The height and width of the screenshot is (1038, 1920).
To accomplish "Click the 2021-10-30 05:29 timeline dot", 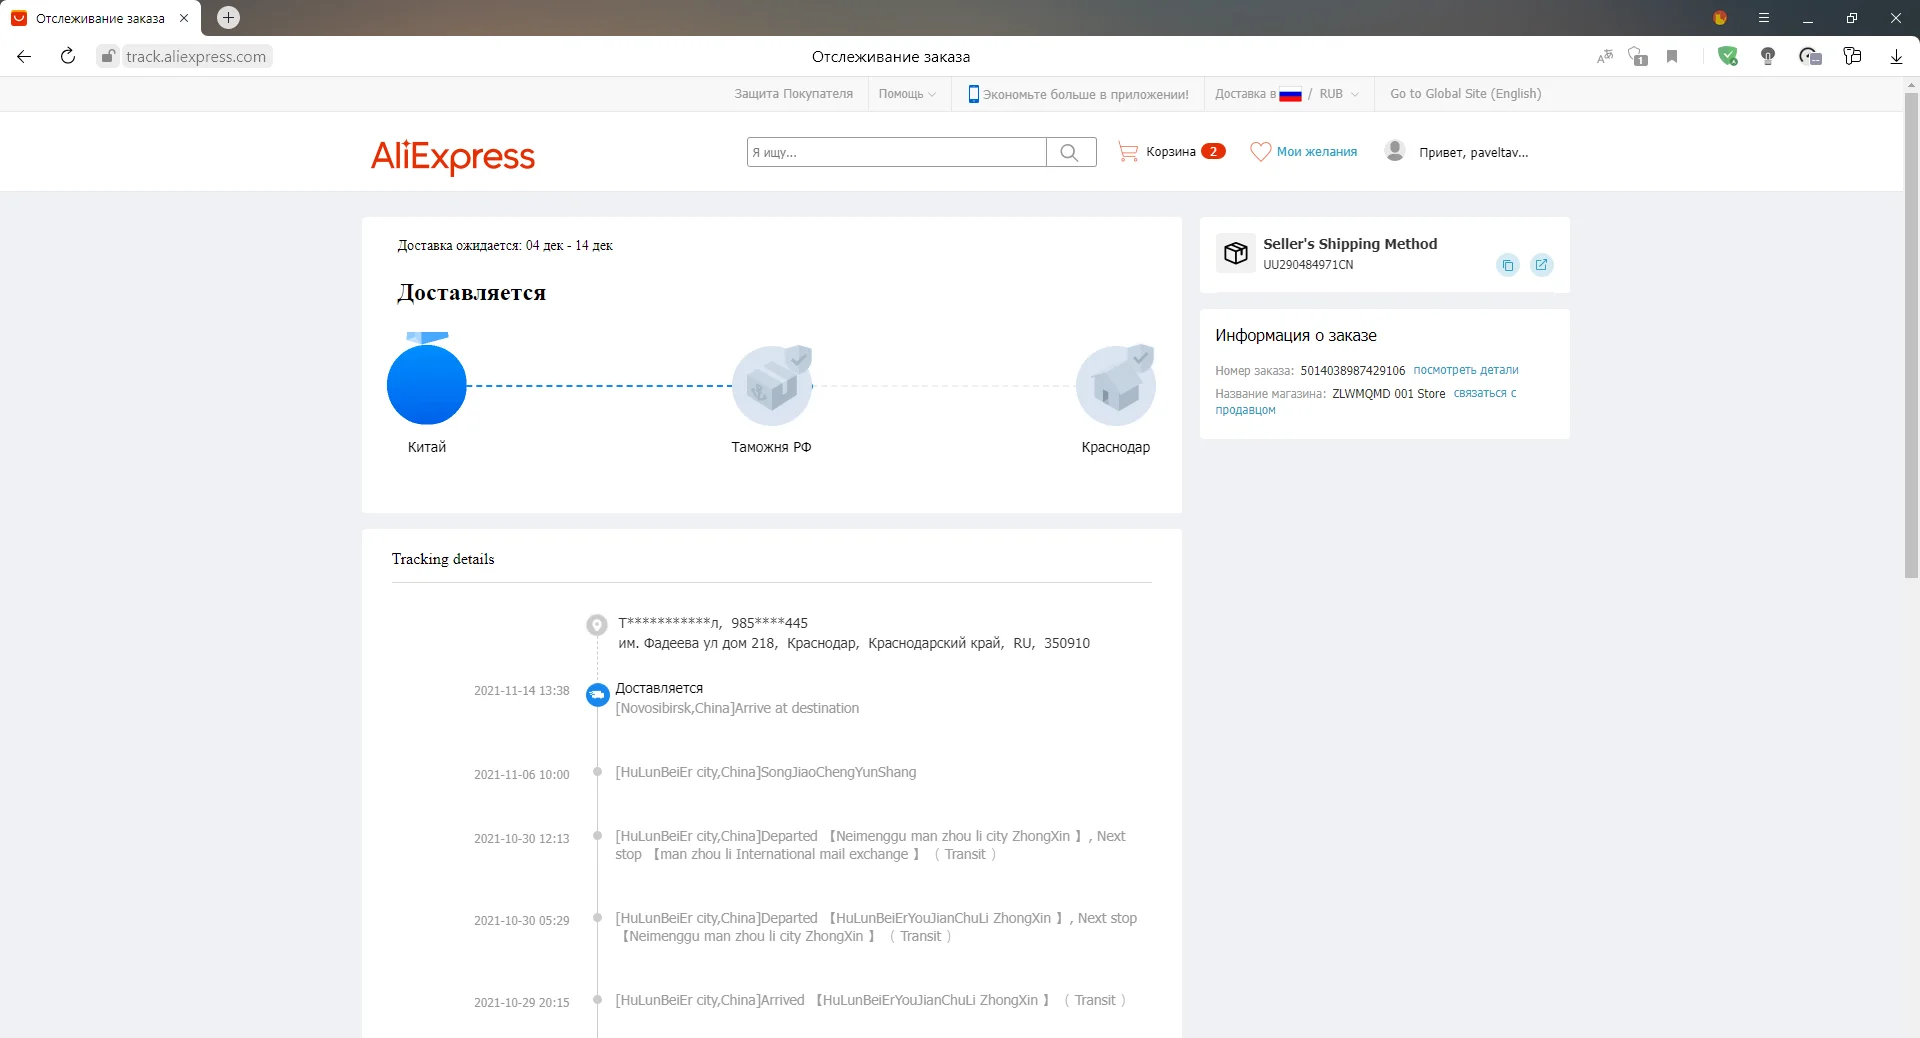I will (597, 918).
